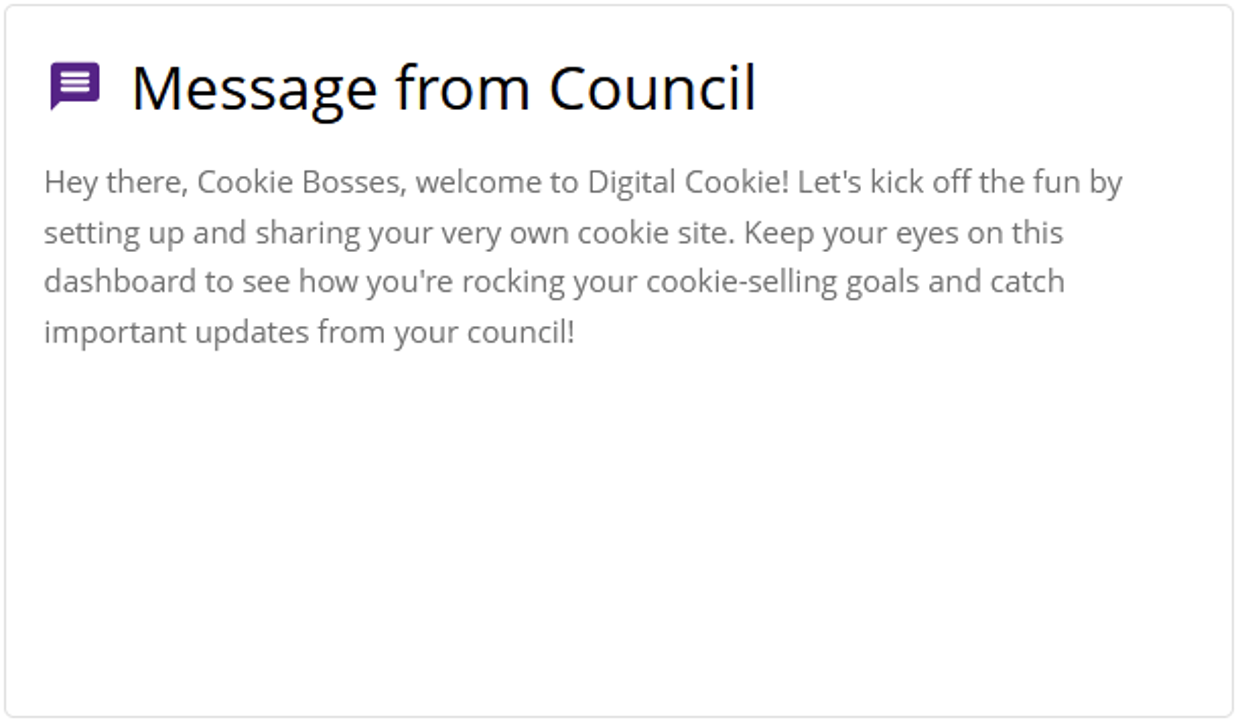The height and width of the screenshot is (720, 1238).
Task: Click the word "from" in the heading
Action: coord(463,87)
